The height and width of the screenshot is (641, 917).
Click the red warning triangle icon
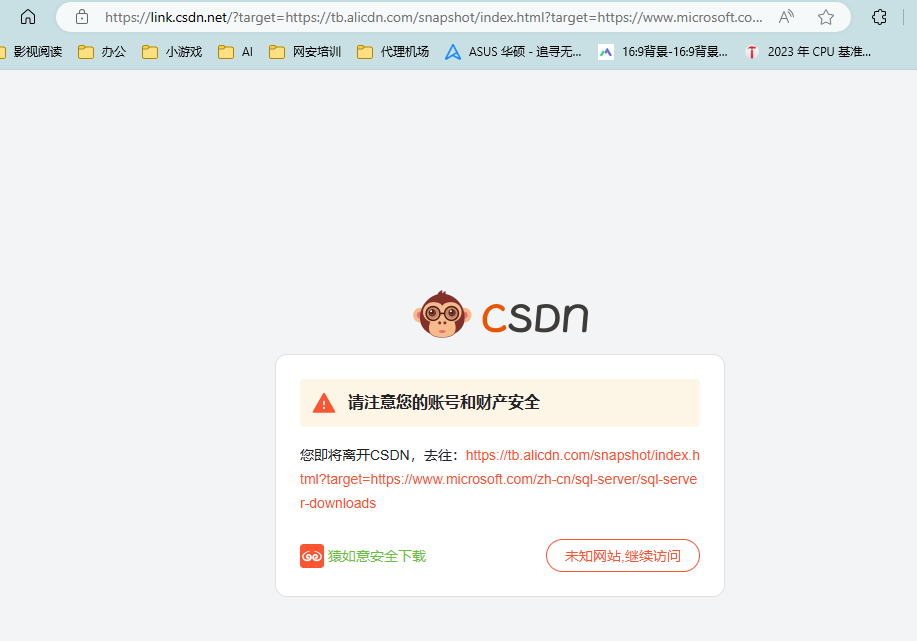[x=323, y=403]
